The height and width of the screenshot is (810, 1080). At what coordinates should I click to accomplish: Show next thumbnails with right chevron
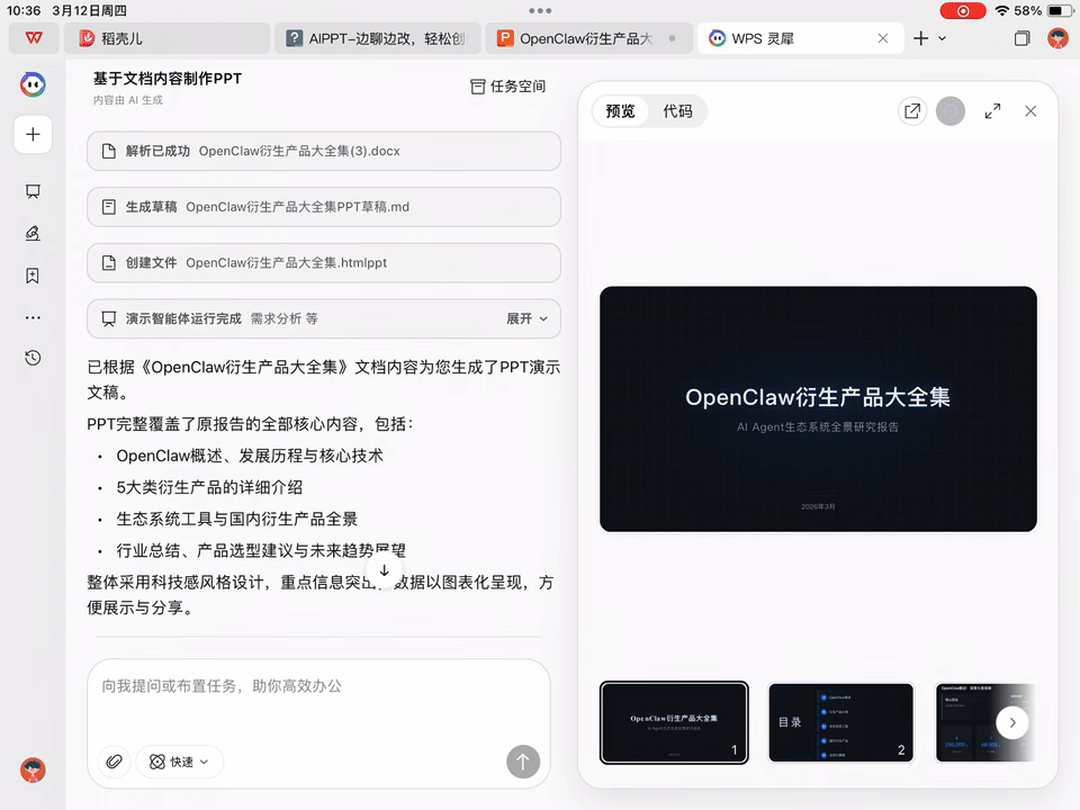coord(1012,723)
